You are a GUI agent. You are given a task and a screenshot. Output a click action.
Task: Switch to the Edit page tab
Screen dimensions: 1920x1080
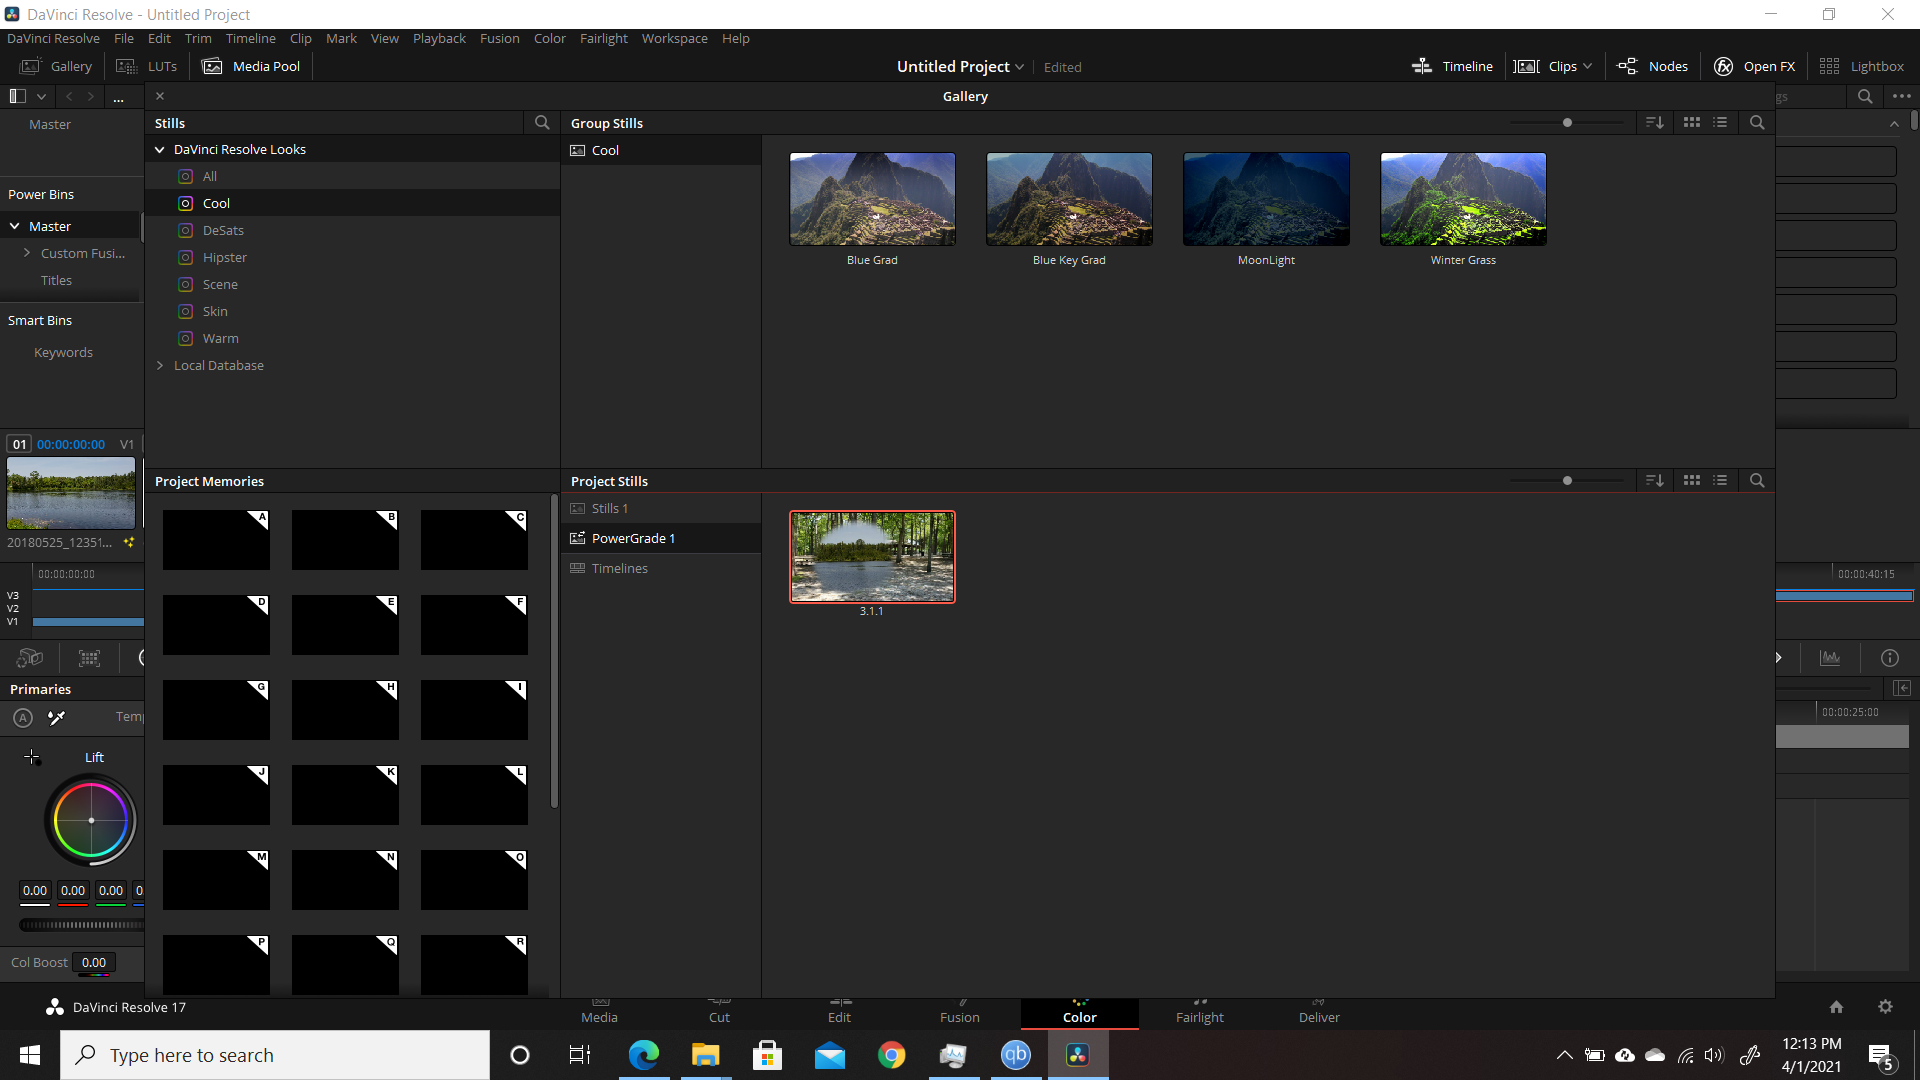[x=839, y=1012]
